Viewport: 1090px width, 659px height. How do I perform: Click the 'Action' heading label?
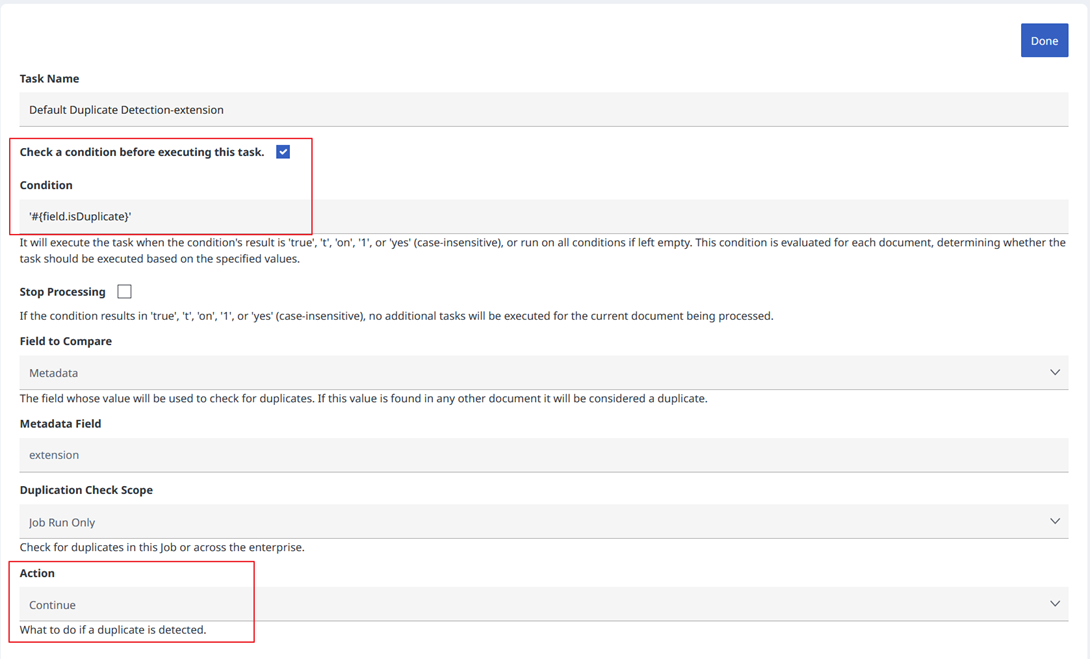(37, 573)
